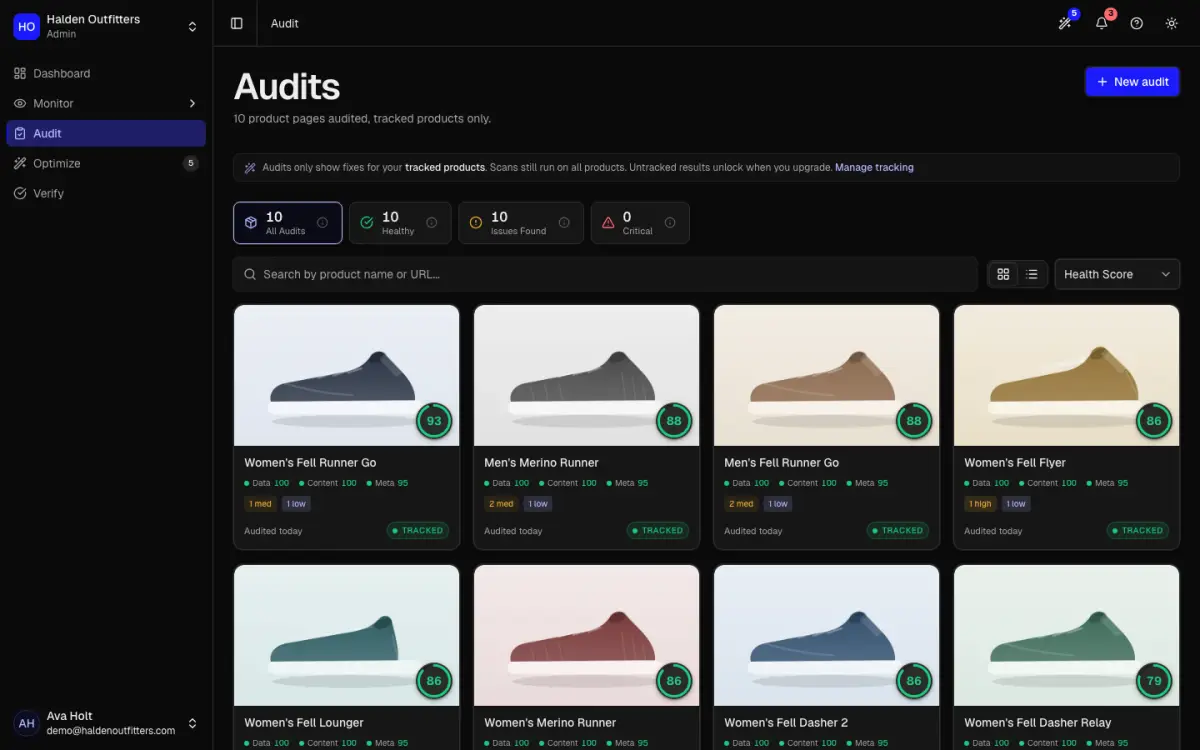Open Women's Fell Lounger shoe image

pyautogui.click(x=347, y=635)
